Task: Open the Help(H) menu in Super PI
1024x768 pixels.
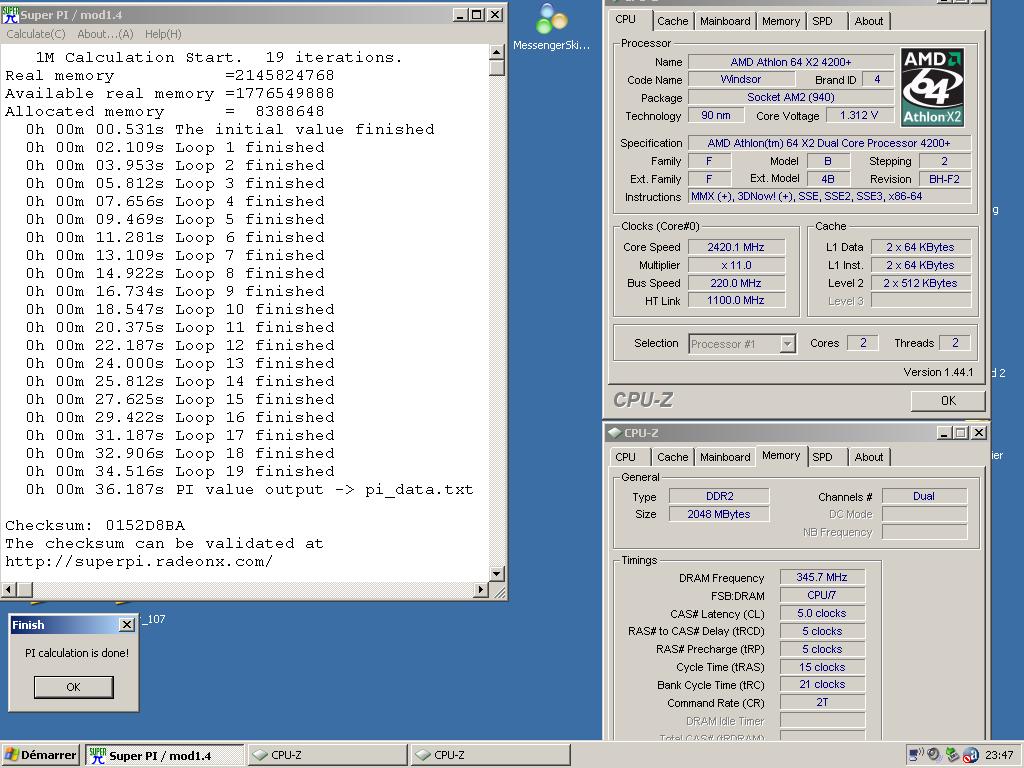Action: click(x=163, y=34)
